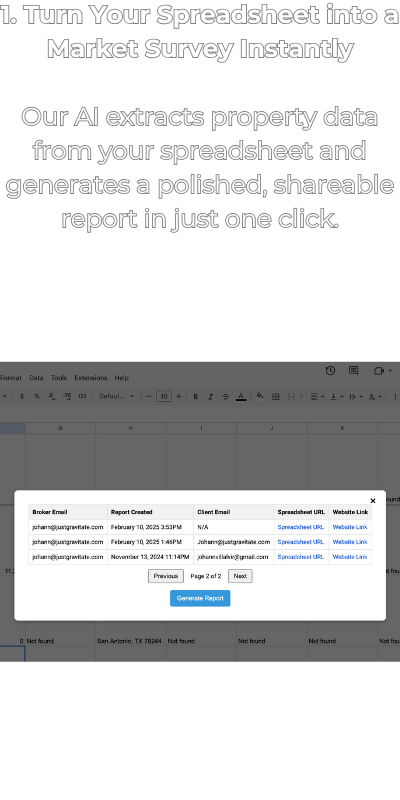Open Website Link for November 13, 2024 report
This screenshot has width=400, height=800.
(x=350, y=557)
